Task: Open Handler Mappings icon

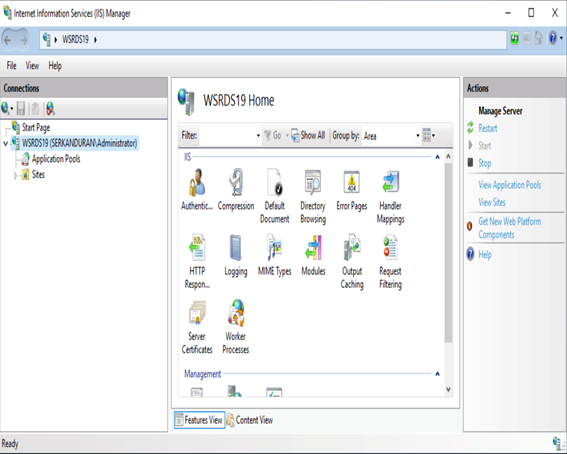Action: click(x=390, y=196)
